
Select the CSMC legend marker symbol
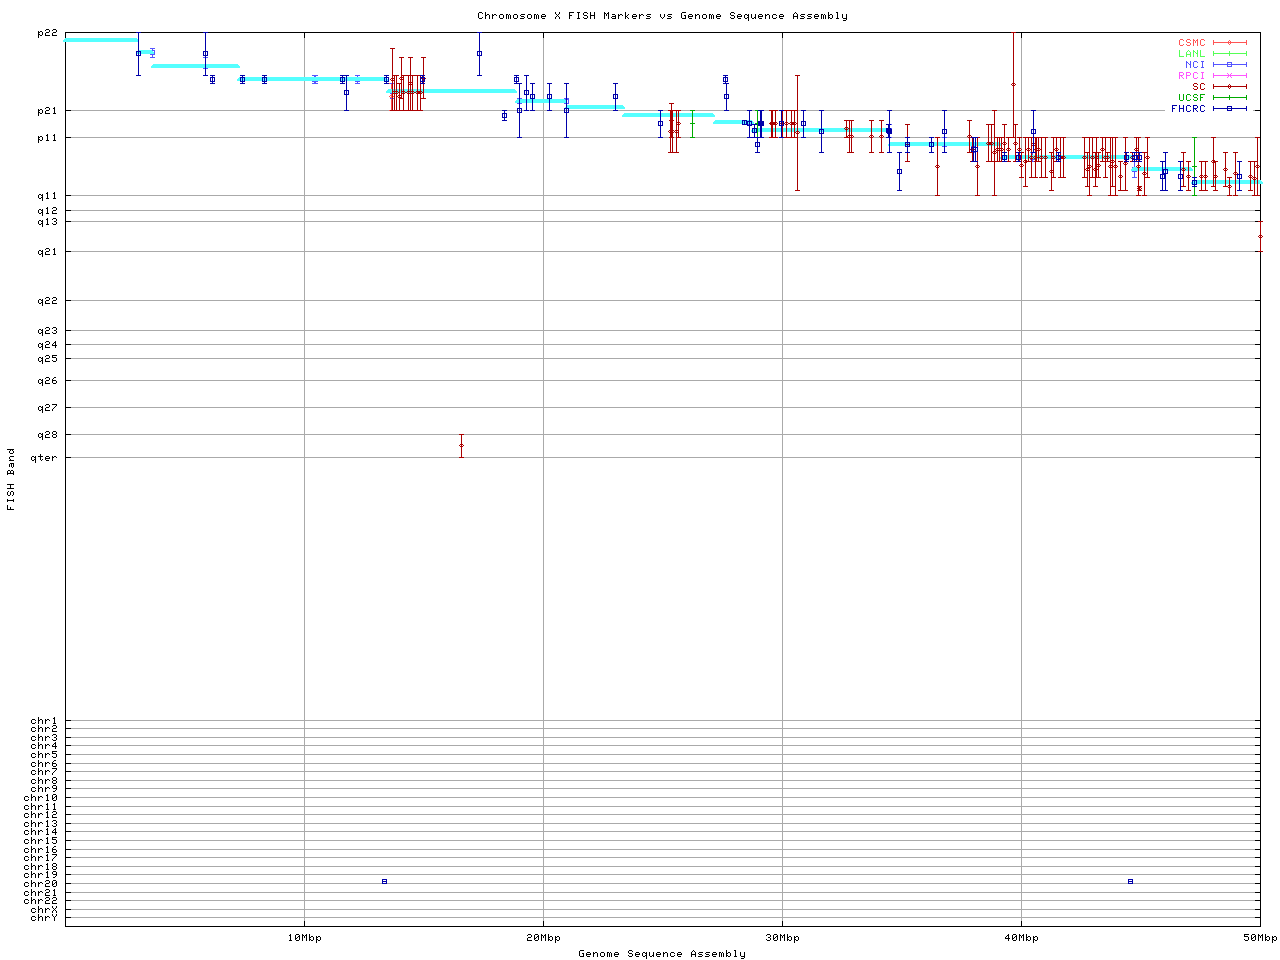coord(1230,43)
